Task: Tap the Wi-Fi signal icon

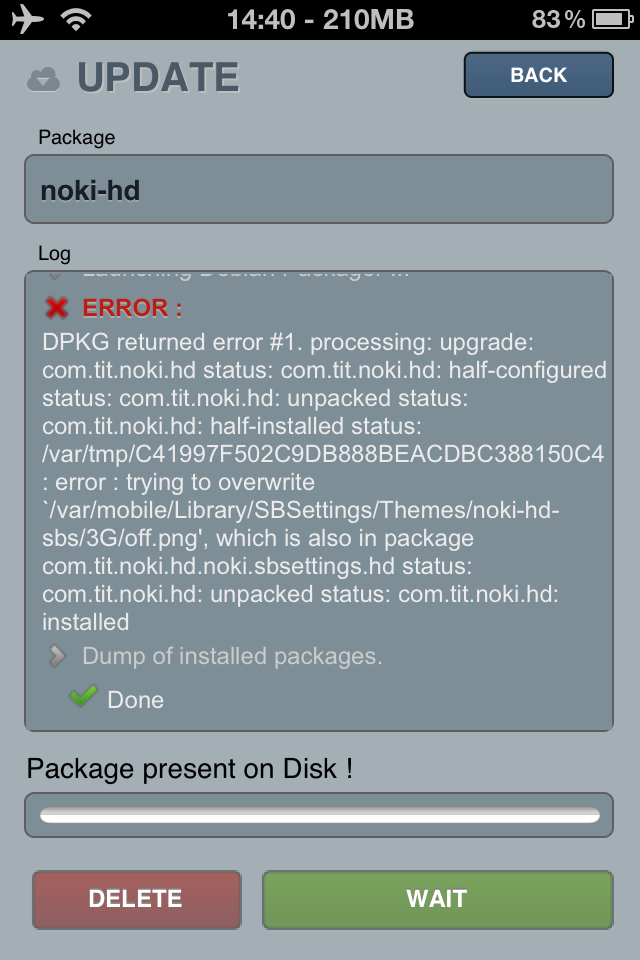Action: click(x=74, y=19)
